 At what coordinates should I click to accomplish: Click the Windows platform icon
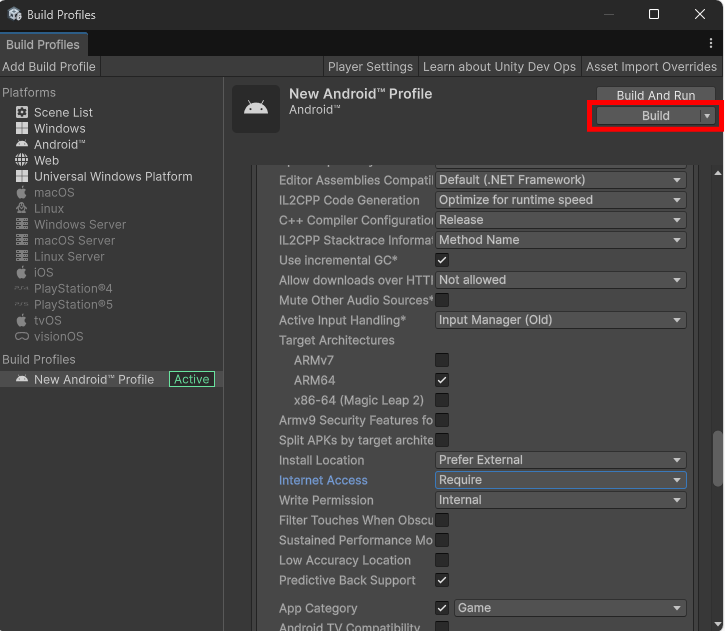click(22, 129)
